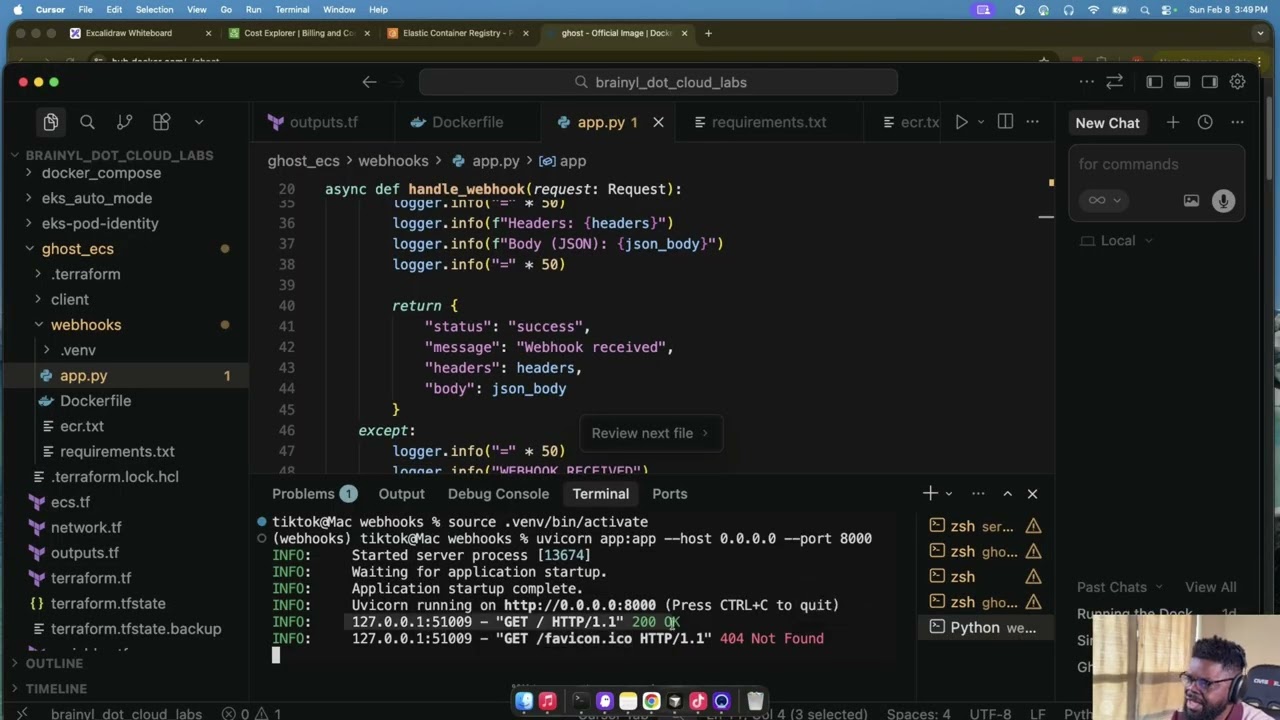Show chat history clock icon
The height and width of the screenshot is (720, 1280).
point(1205,122)
